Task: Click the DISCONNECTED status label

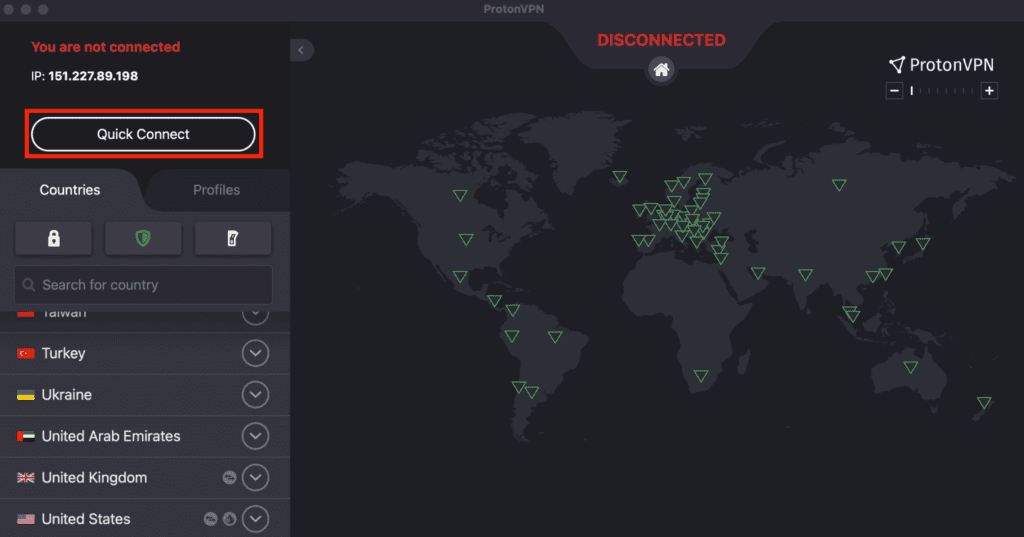Action: tap(661, 40)
